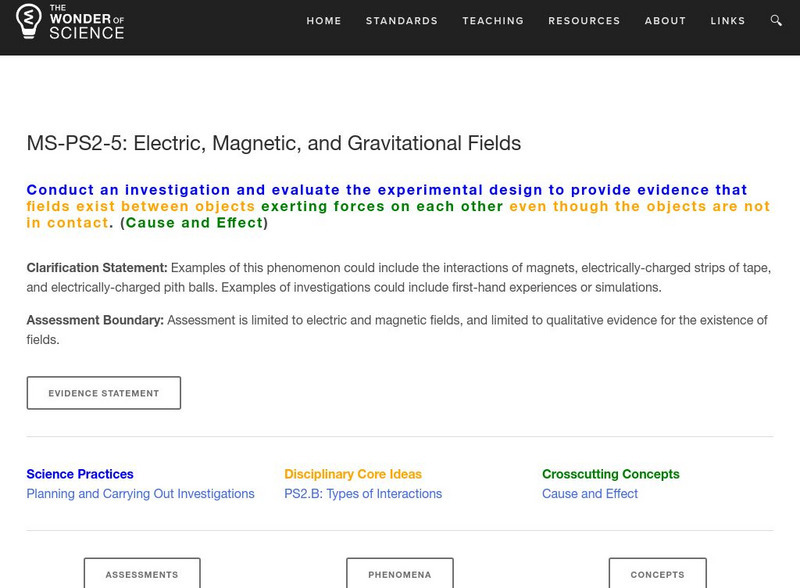Image resolution: width=800 pixels, height=588 pixels.
Task: Open Planning and Carrying Out Investigations link
Action: click(x=140, y=494)
